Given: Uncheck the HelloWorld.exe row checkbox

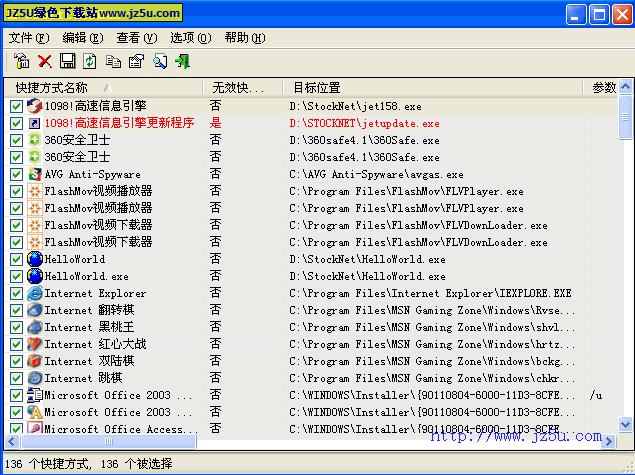Looking at the screenshot, I should (x=16, y=277).
